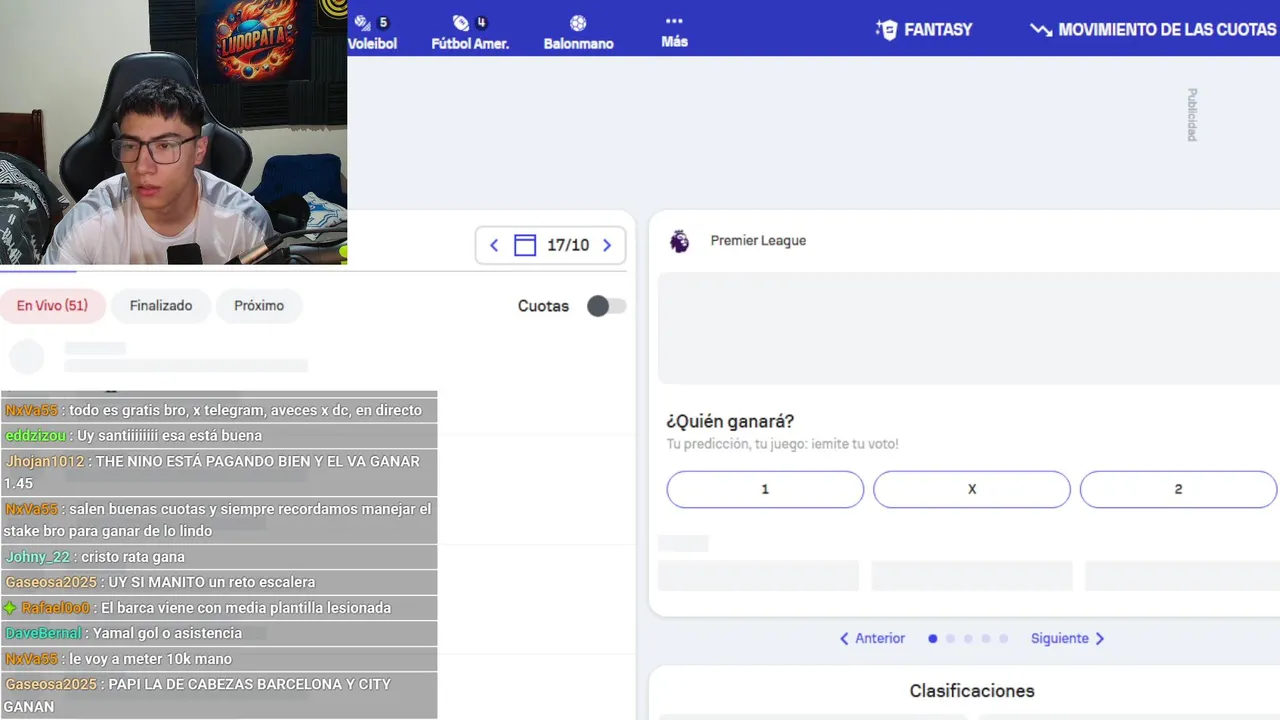Select the En Vivo (51) tab
The width and height of the screenshot is (1280, 720).
52,306
